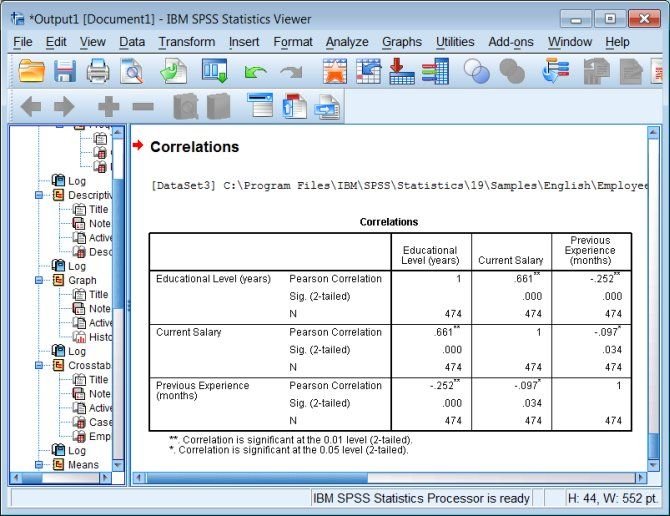Open the Graphs menu
670x516 pixels.
402,42
